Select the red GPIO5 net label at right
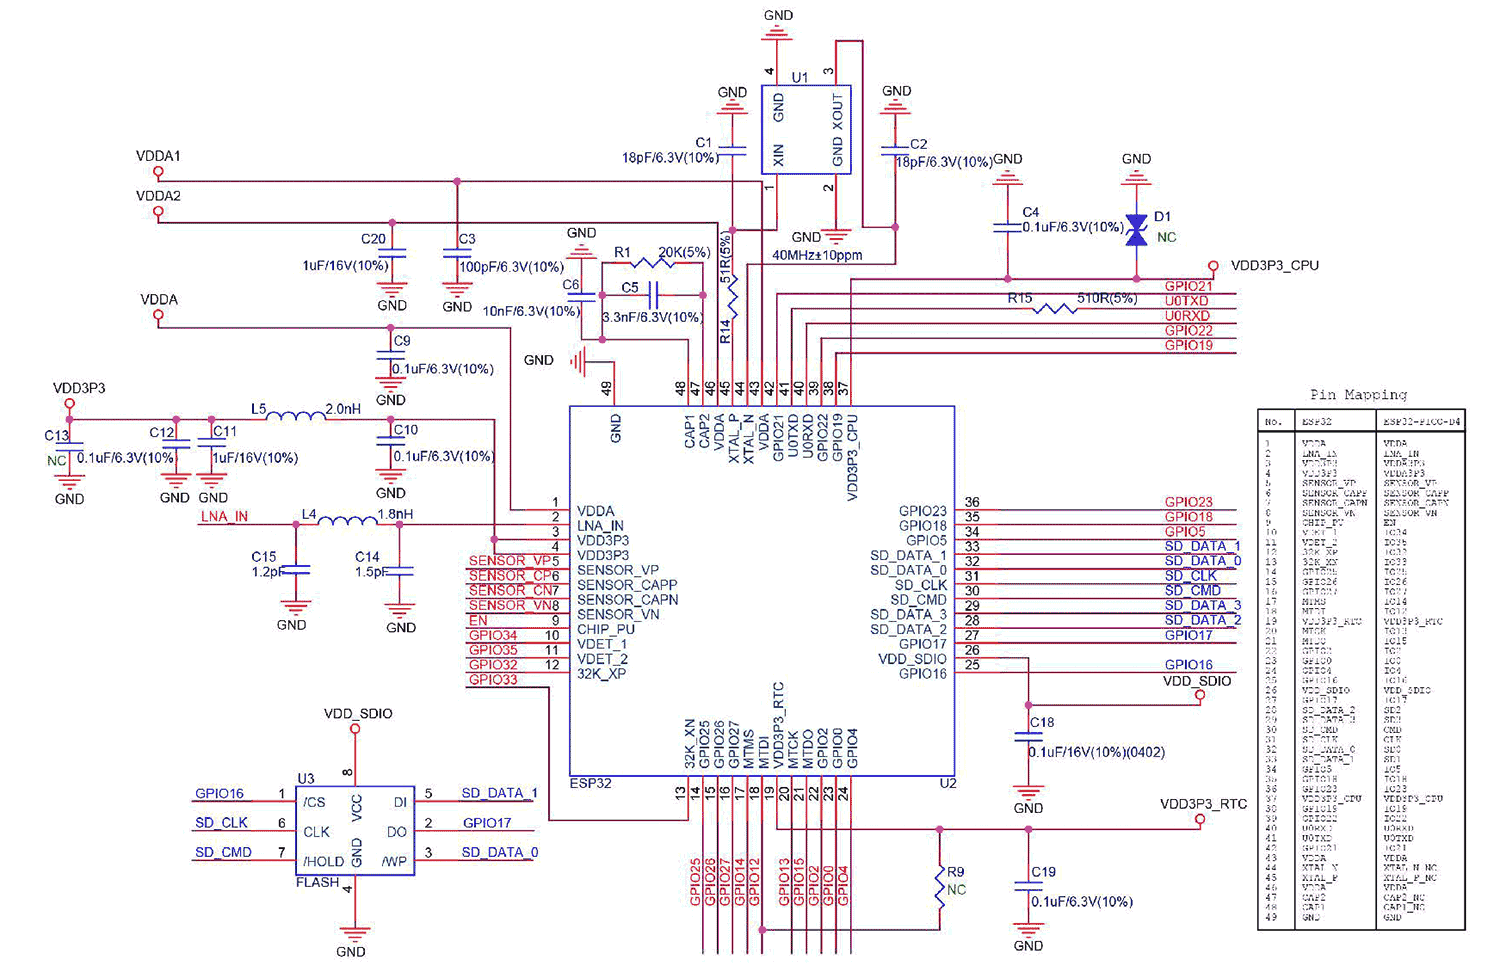 coord(1185,532)
